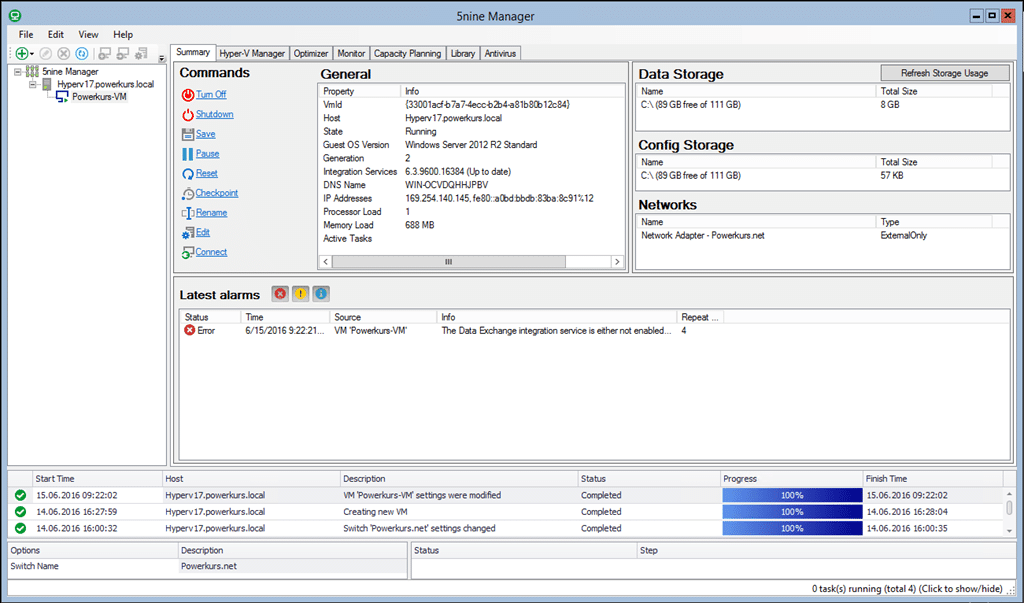1024x603 pixels.
Task: Click General table scroll-left arrow
Action: 326,262
